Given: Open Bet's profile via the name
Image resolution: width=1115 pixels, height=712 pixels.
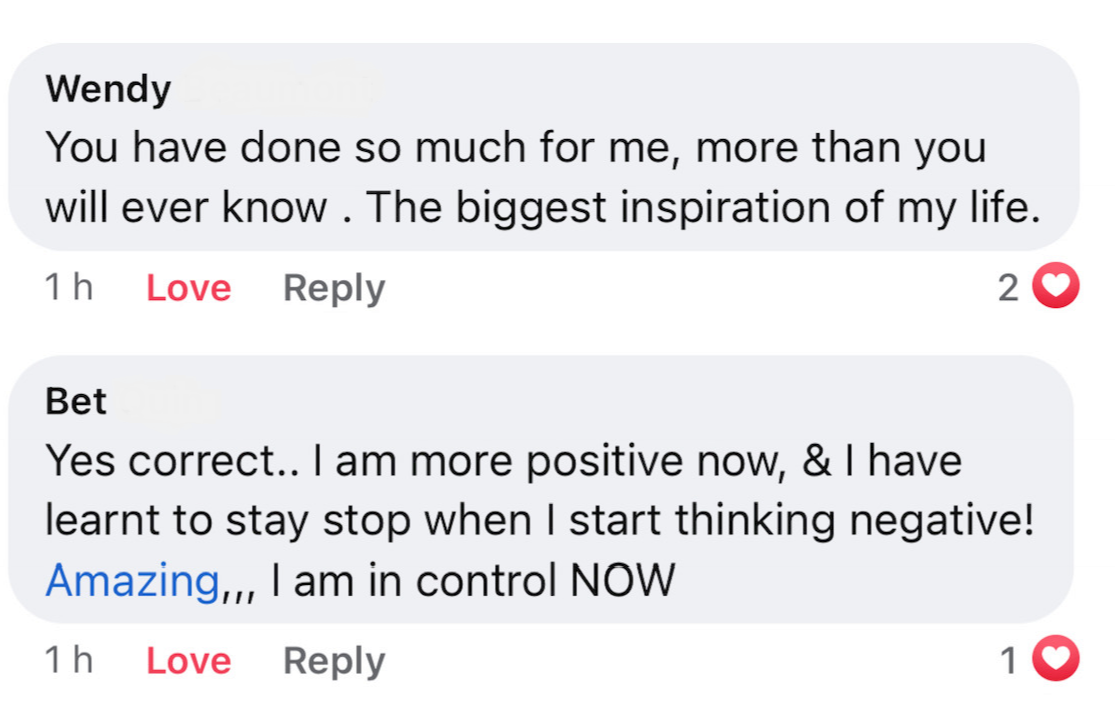Looking at the screenshot, I should pos(76,401).
